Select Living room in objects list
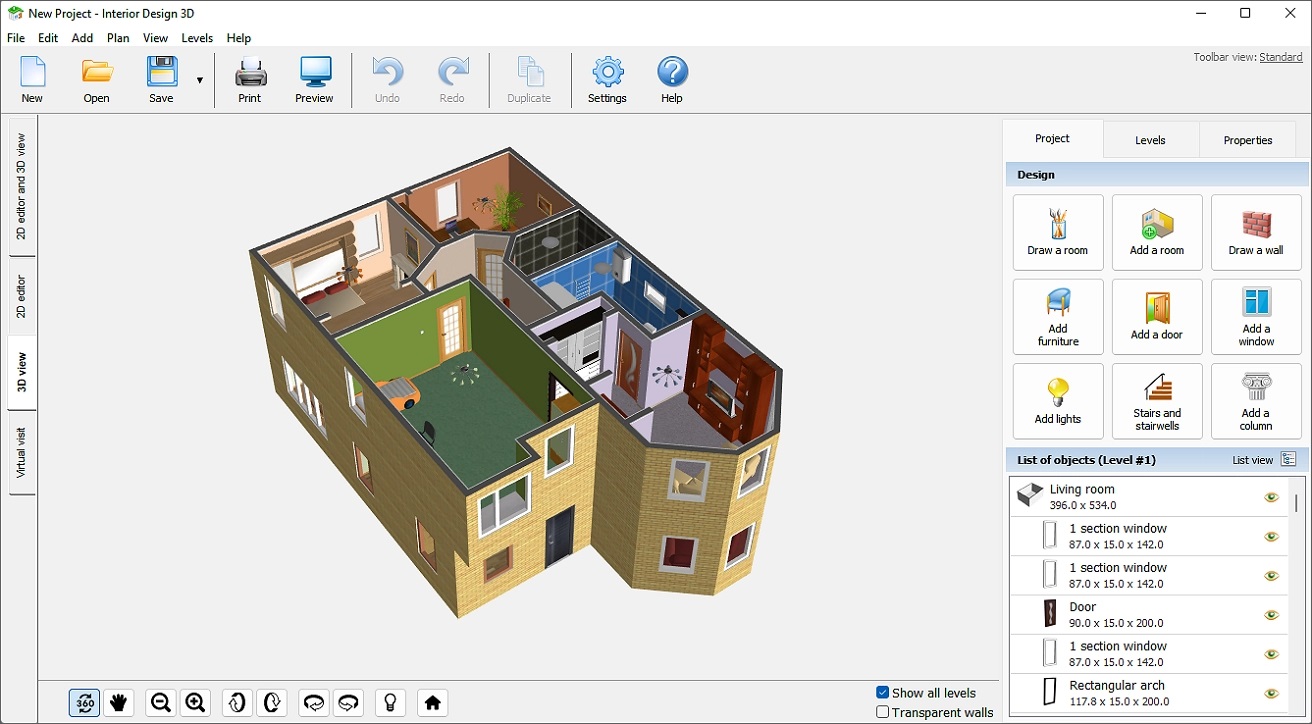 pos(1148,497)
